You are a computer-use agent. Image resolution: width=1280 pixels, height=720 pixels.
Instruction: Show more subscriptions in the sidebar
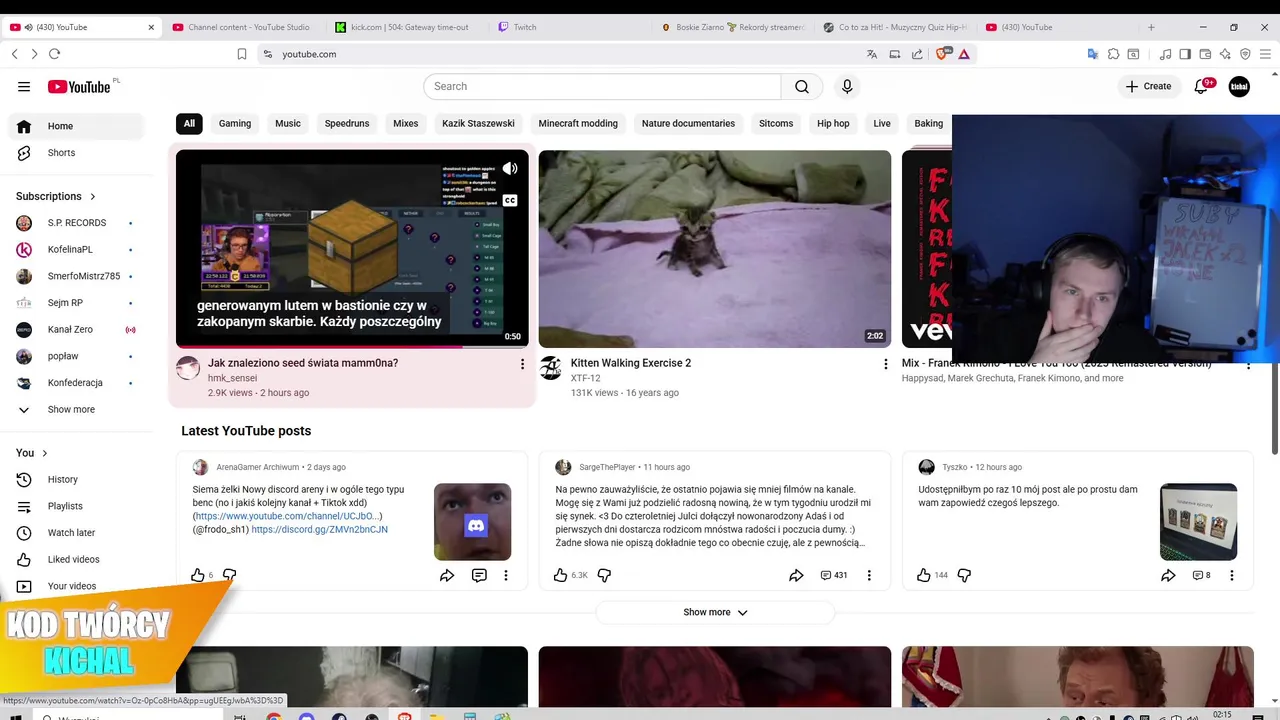pos(71,409)
